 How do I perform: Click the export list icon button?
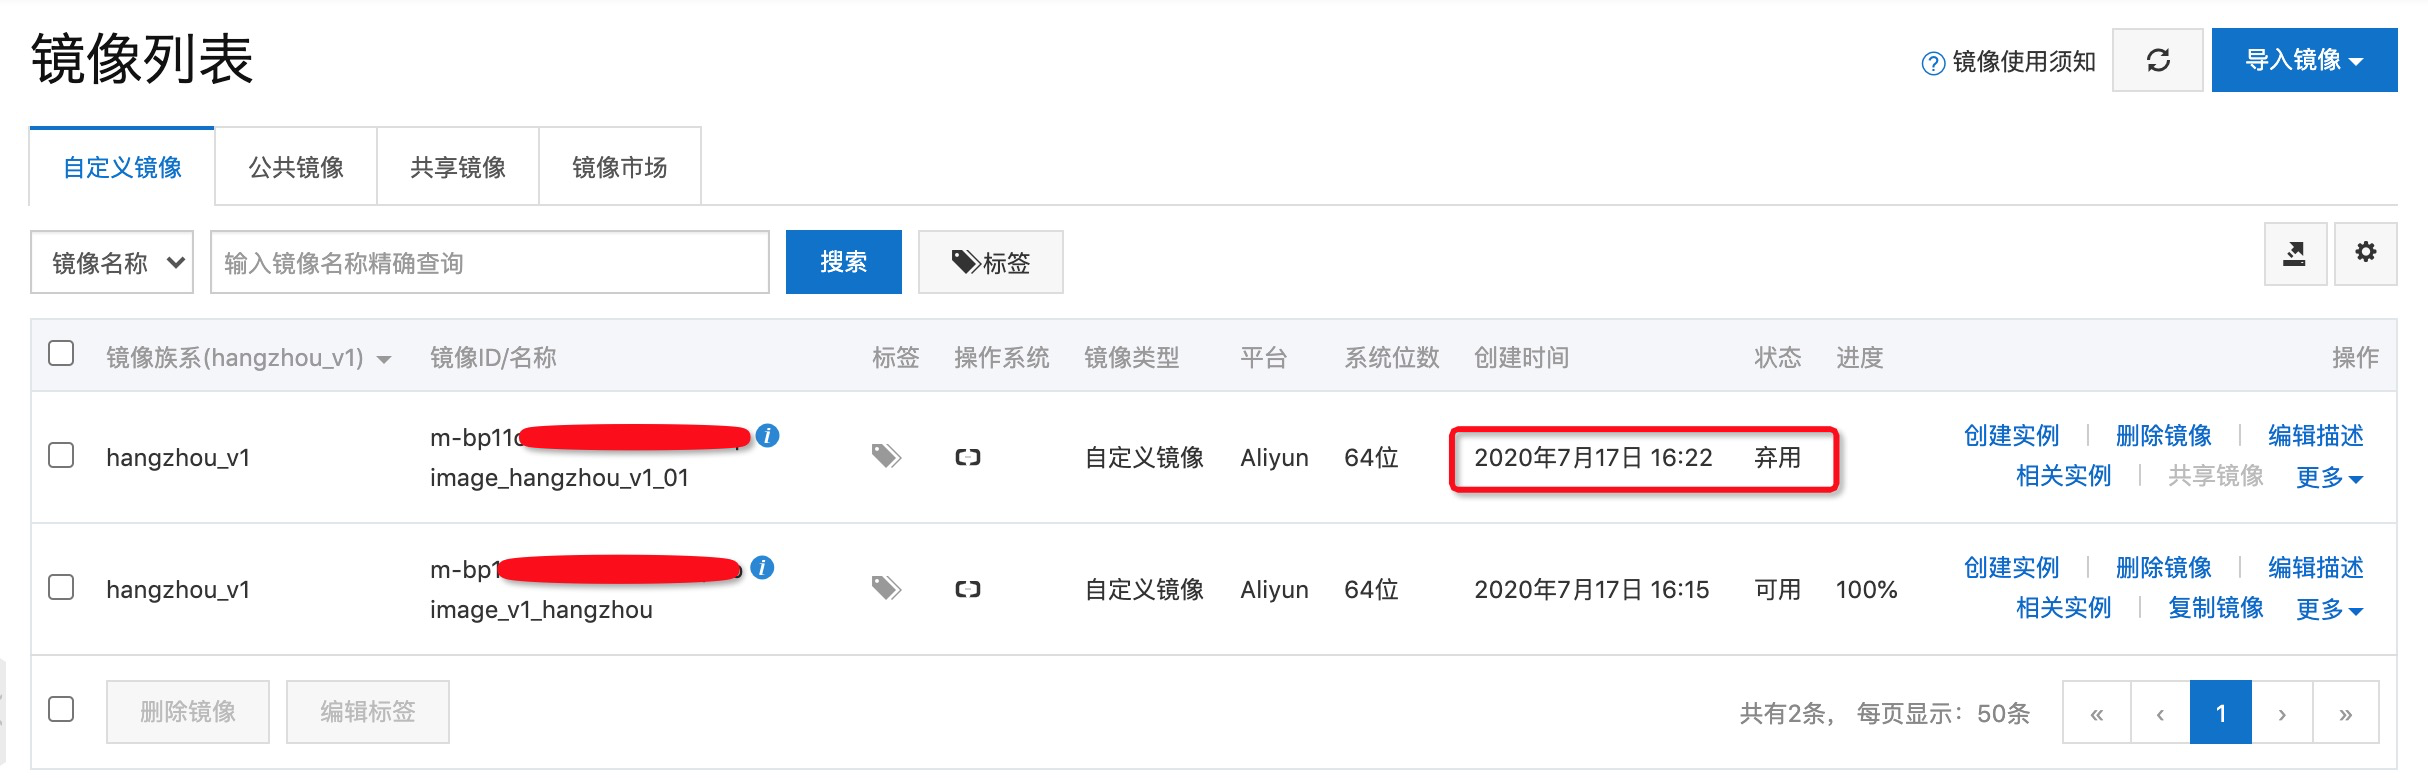[2295, 254]
